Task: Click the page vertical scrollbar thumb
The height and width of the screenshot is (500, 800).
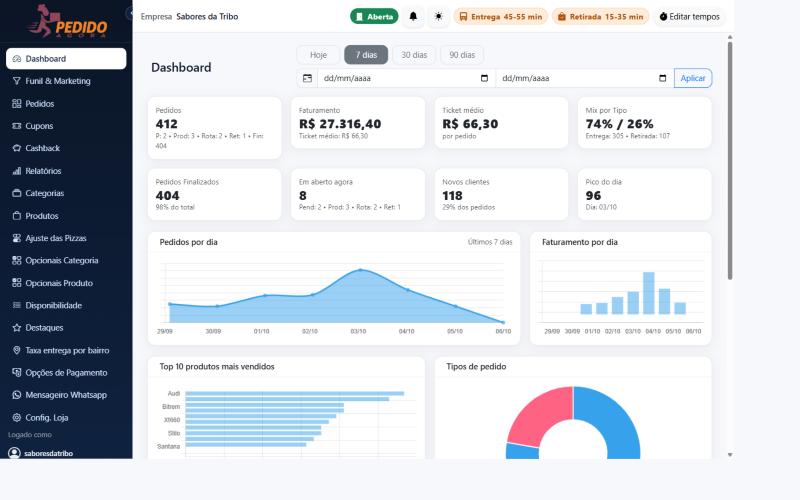Action: pos(730,161)
